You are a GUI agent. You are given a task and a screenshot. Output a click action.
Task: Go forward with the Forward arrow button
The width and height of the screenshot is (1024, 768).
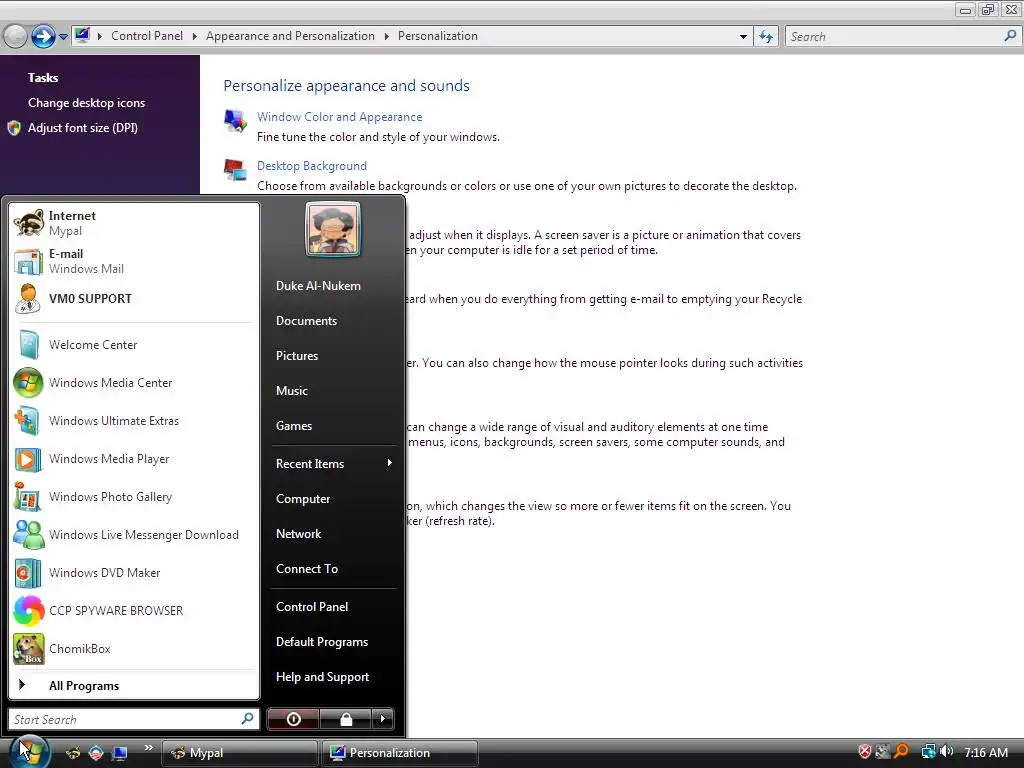coord(44,37)
